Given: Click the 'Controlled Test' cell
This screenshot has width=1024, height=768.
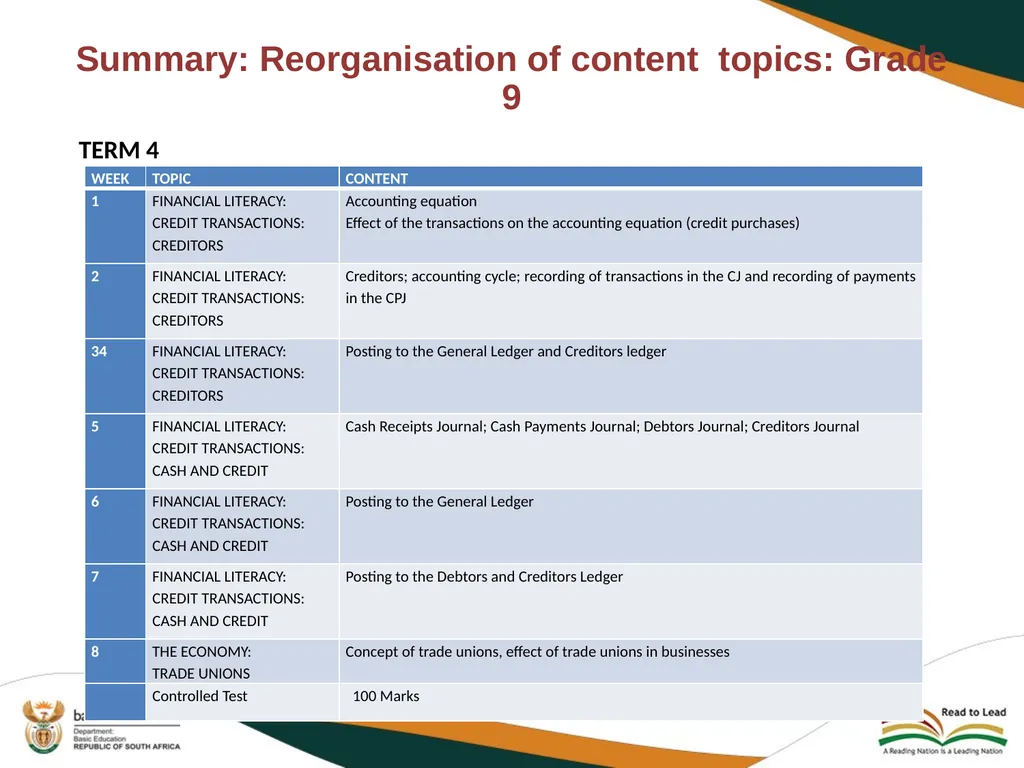Looking at the screenshot, I should click(x=242, y=702).
